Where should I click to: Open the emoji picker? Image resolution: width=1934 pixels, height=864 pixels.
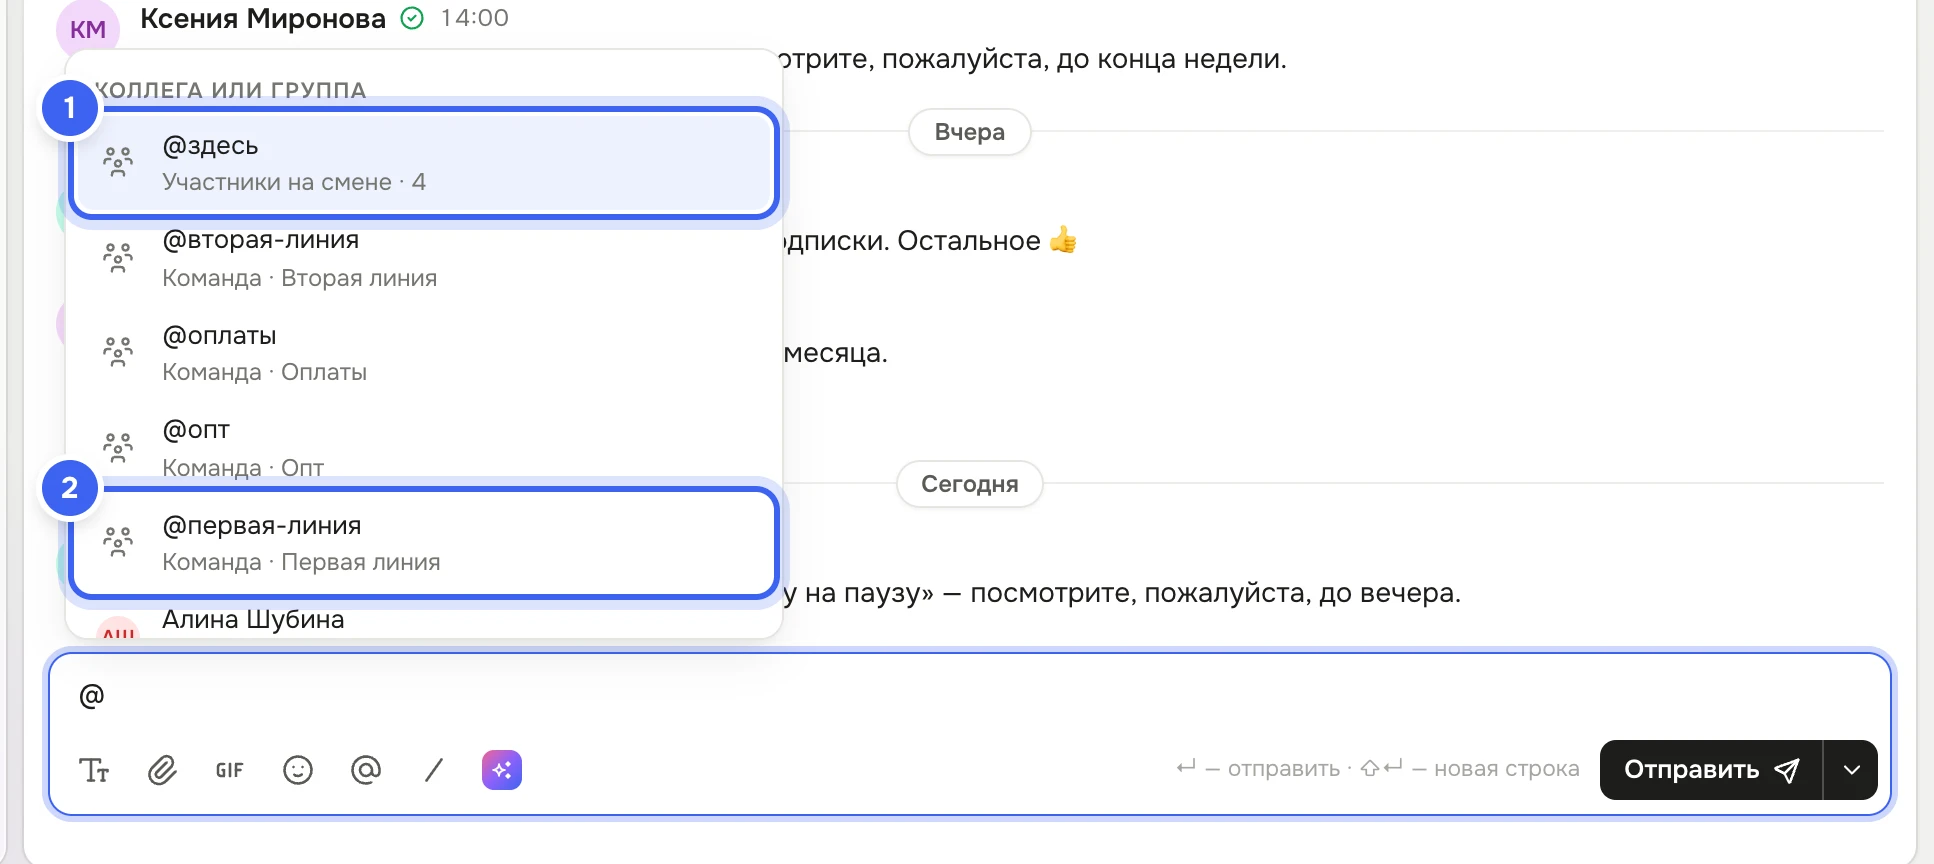pos(298,770)
